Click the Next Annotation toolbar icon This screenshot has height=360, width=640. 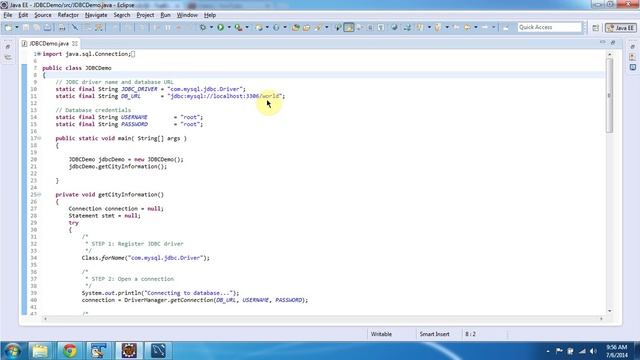[x=420, y=27]
